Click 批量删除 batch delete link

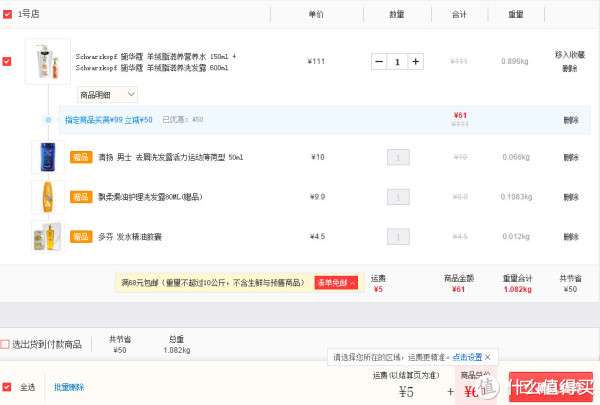(x=69, y=387)
